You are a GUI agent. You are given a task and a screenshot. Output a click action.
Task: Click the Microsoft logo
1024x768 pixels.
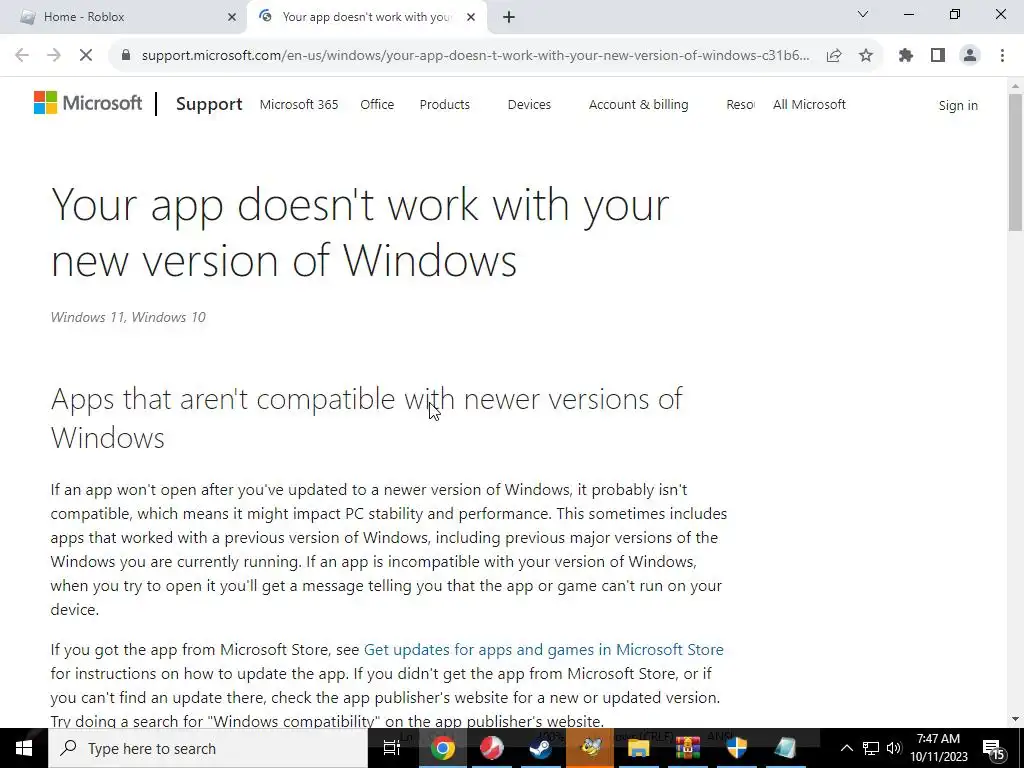point(88,103)
